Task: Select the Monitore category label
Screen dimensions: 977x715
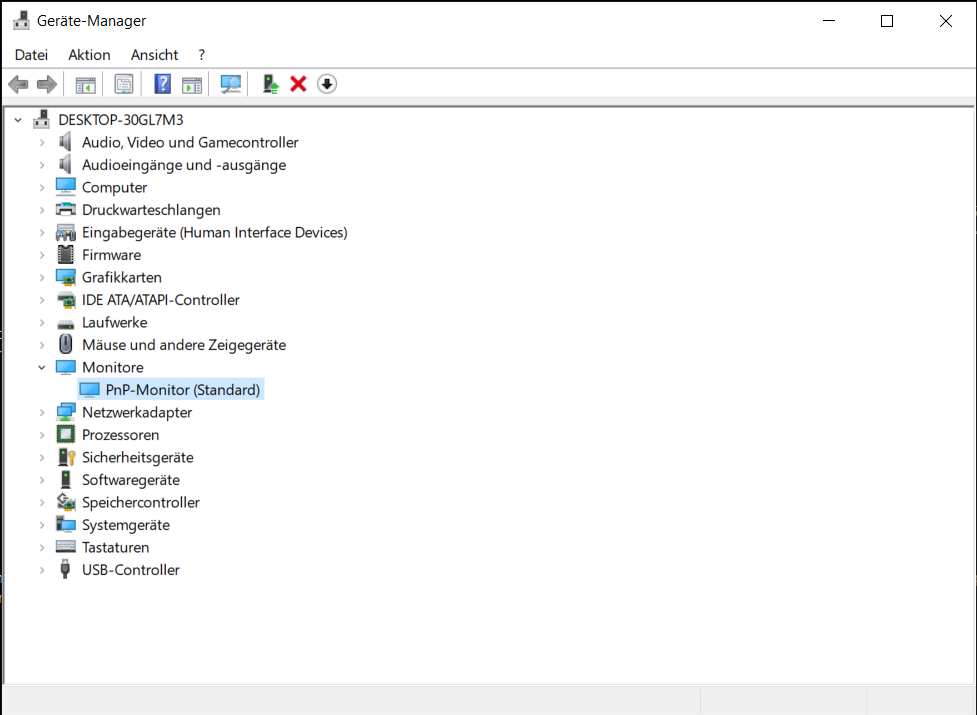Action: 113,367
